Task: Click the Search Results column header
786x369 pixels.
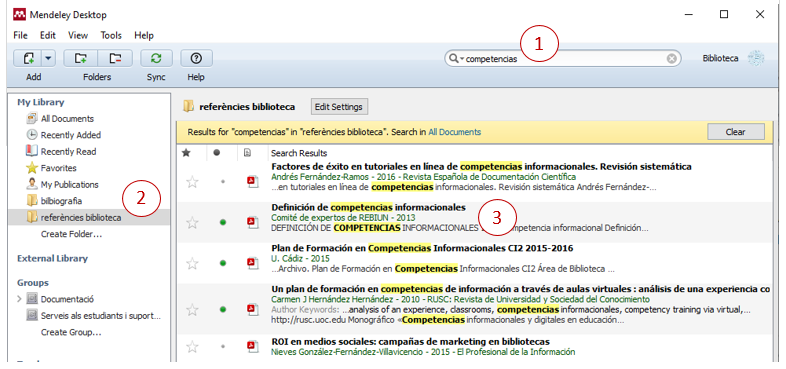Action: point(299,153)
